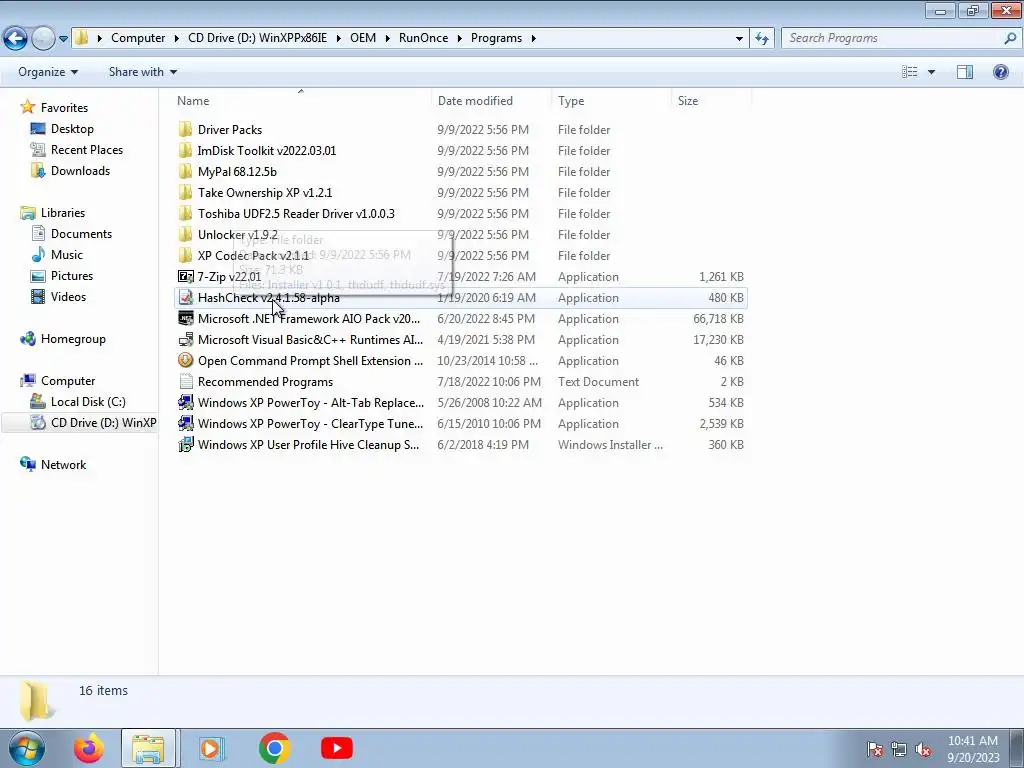
Task: Open Favorites in the navigation pane
Action: click(x=64, y=108)
